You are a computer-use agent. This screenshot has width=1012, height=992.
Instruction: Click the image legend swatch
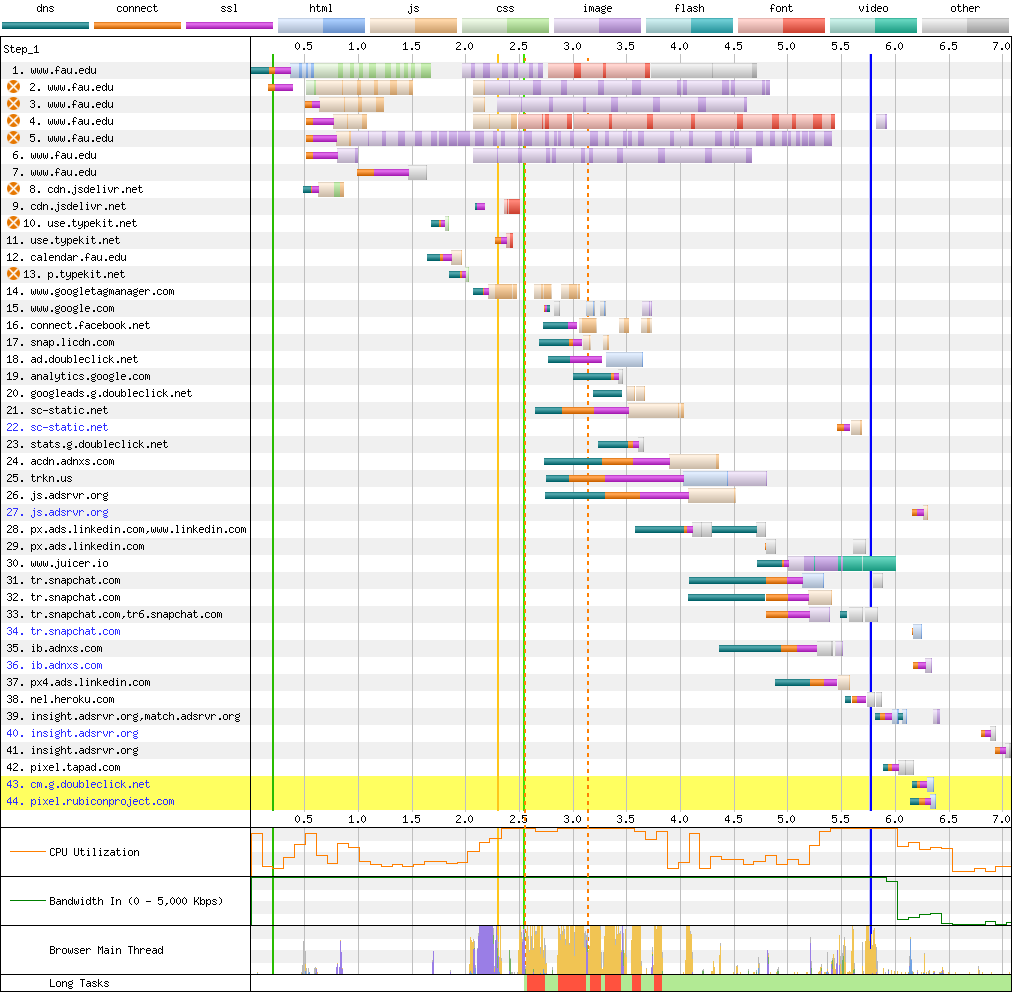[x=598, y=26]
